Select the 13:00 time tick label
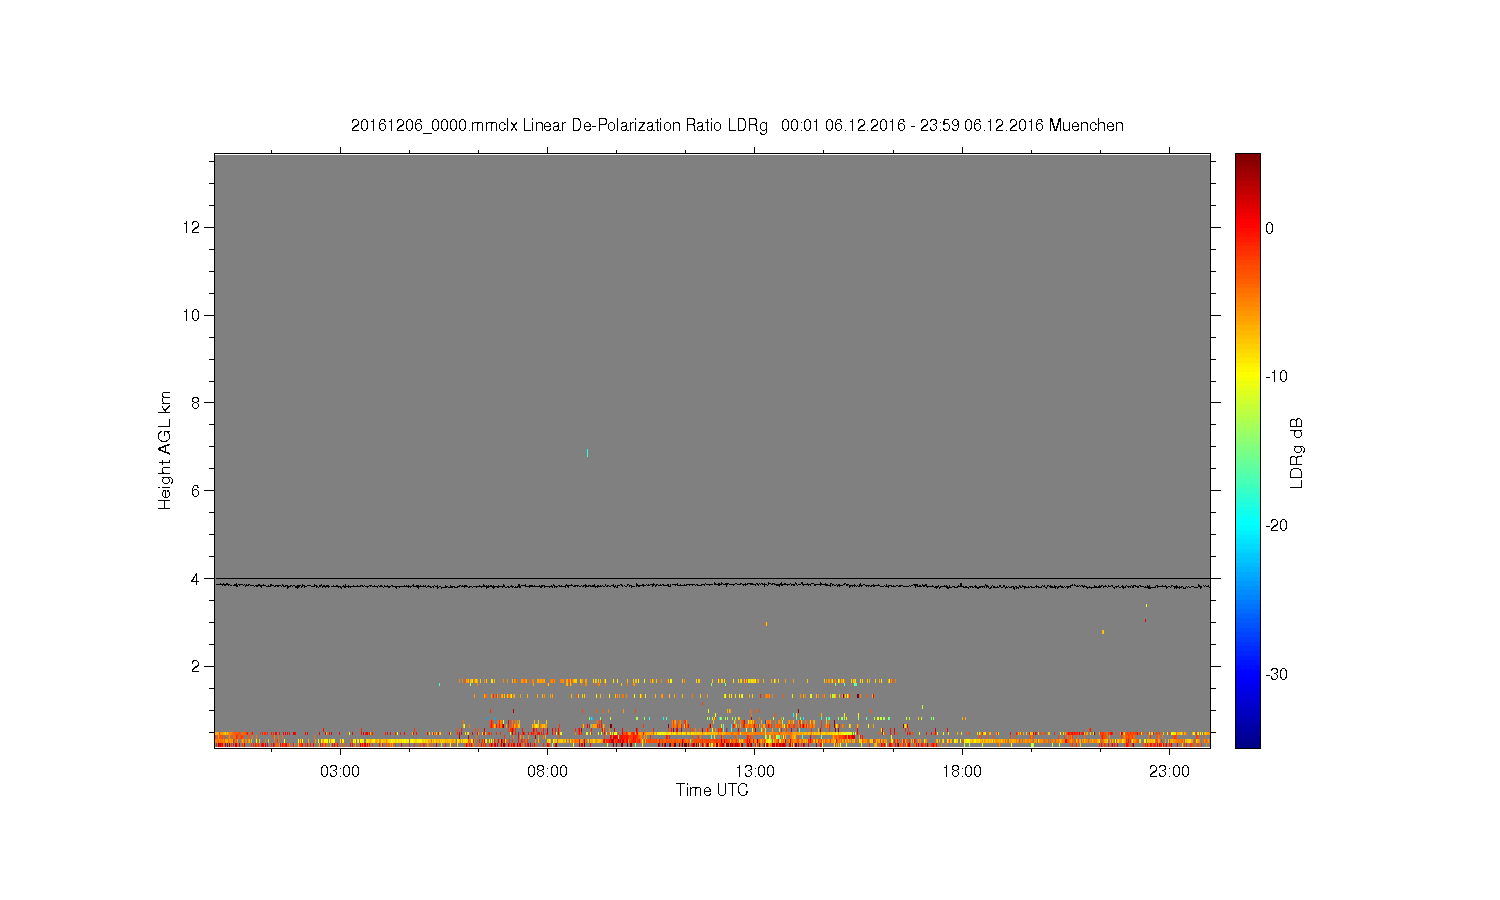The height and width of the screenshot is (900, 1500). 755,772
